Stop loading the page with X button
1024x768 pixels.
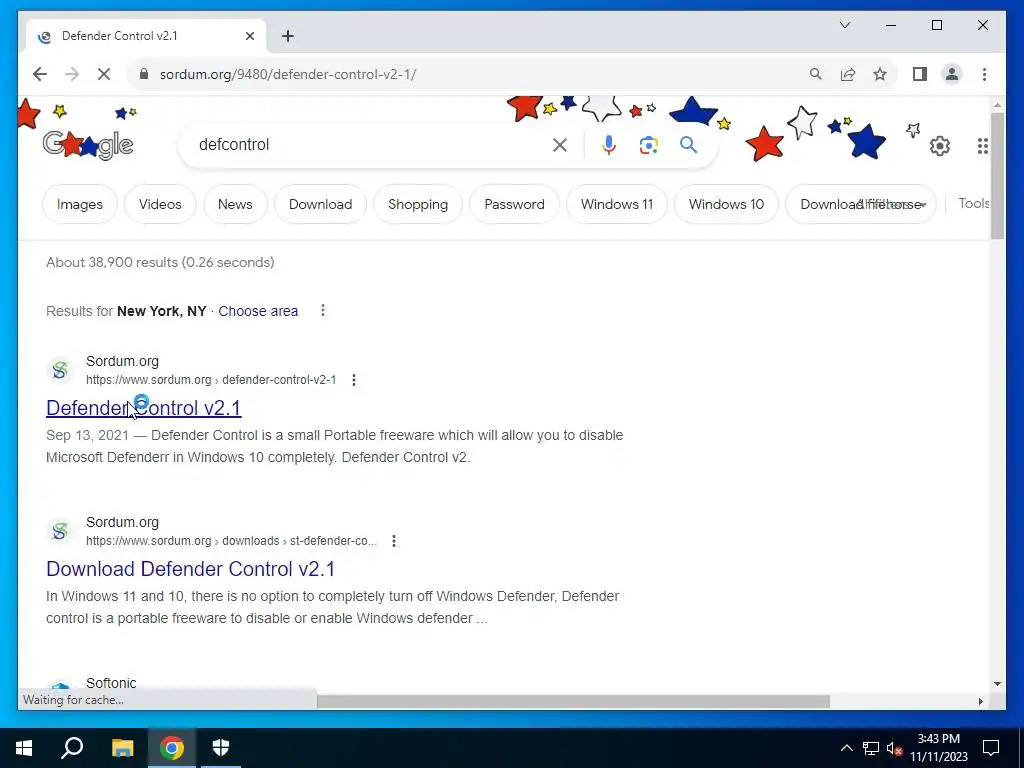click(x=104, y=74)
